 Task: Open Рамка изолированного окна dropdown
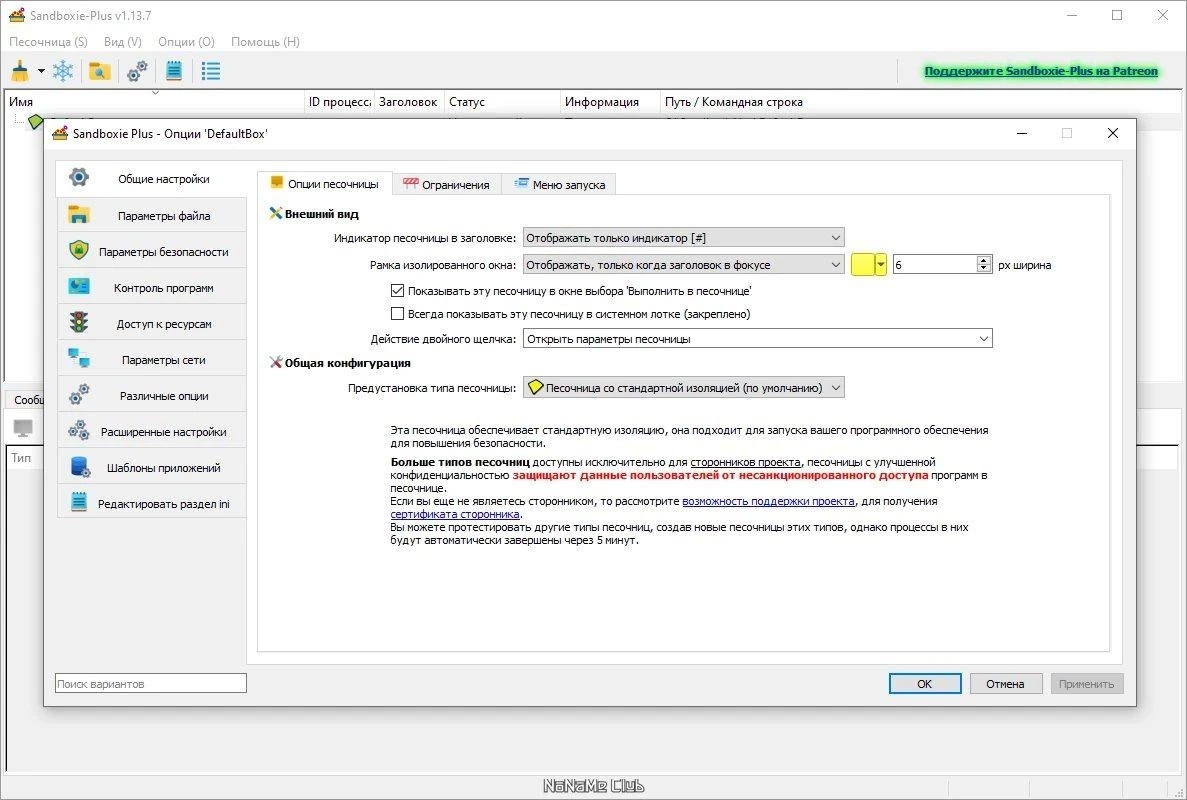point(684,264)
